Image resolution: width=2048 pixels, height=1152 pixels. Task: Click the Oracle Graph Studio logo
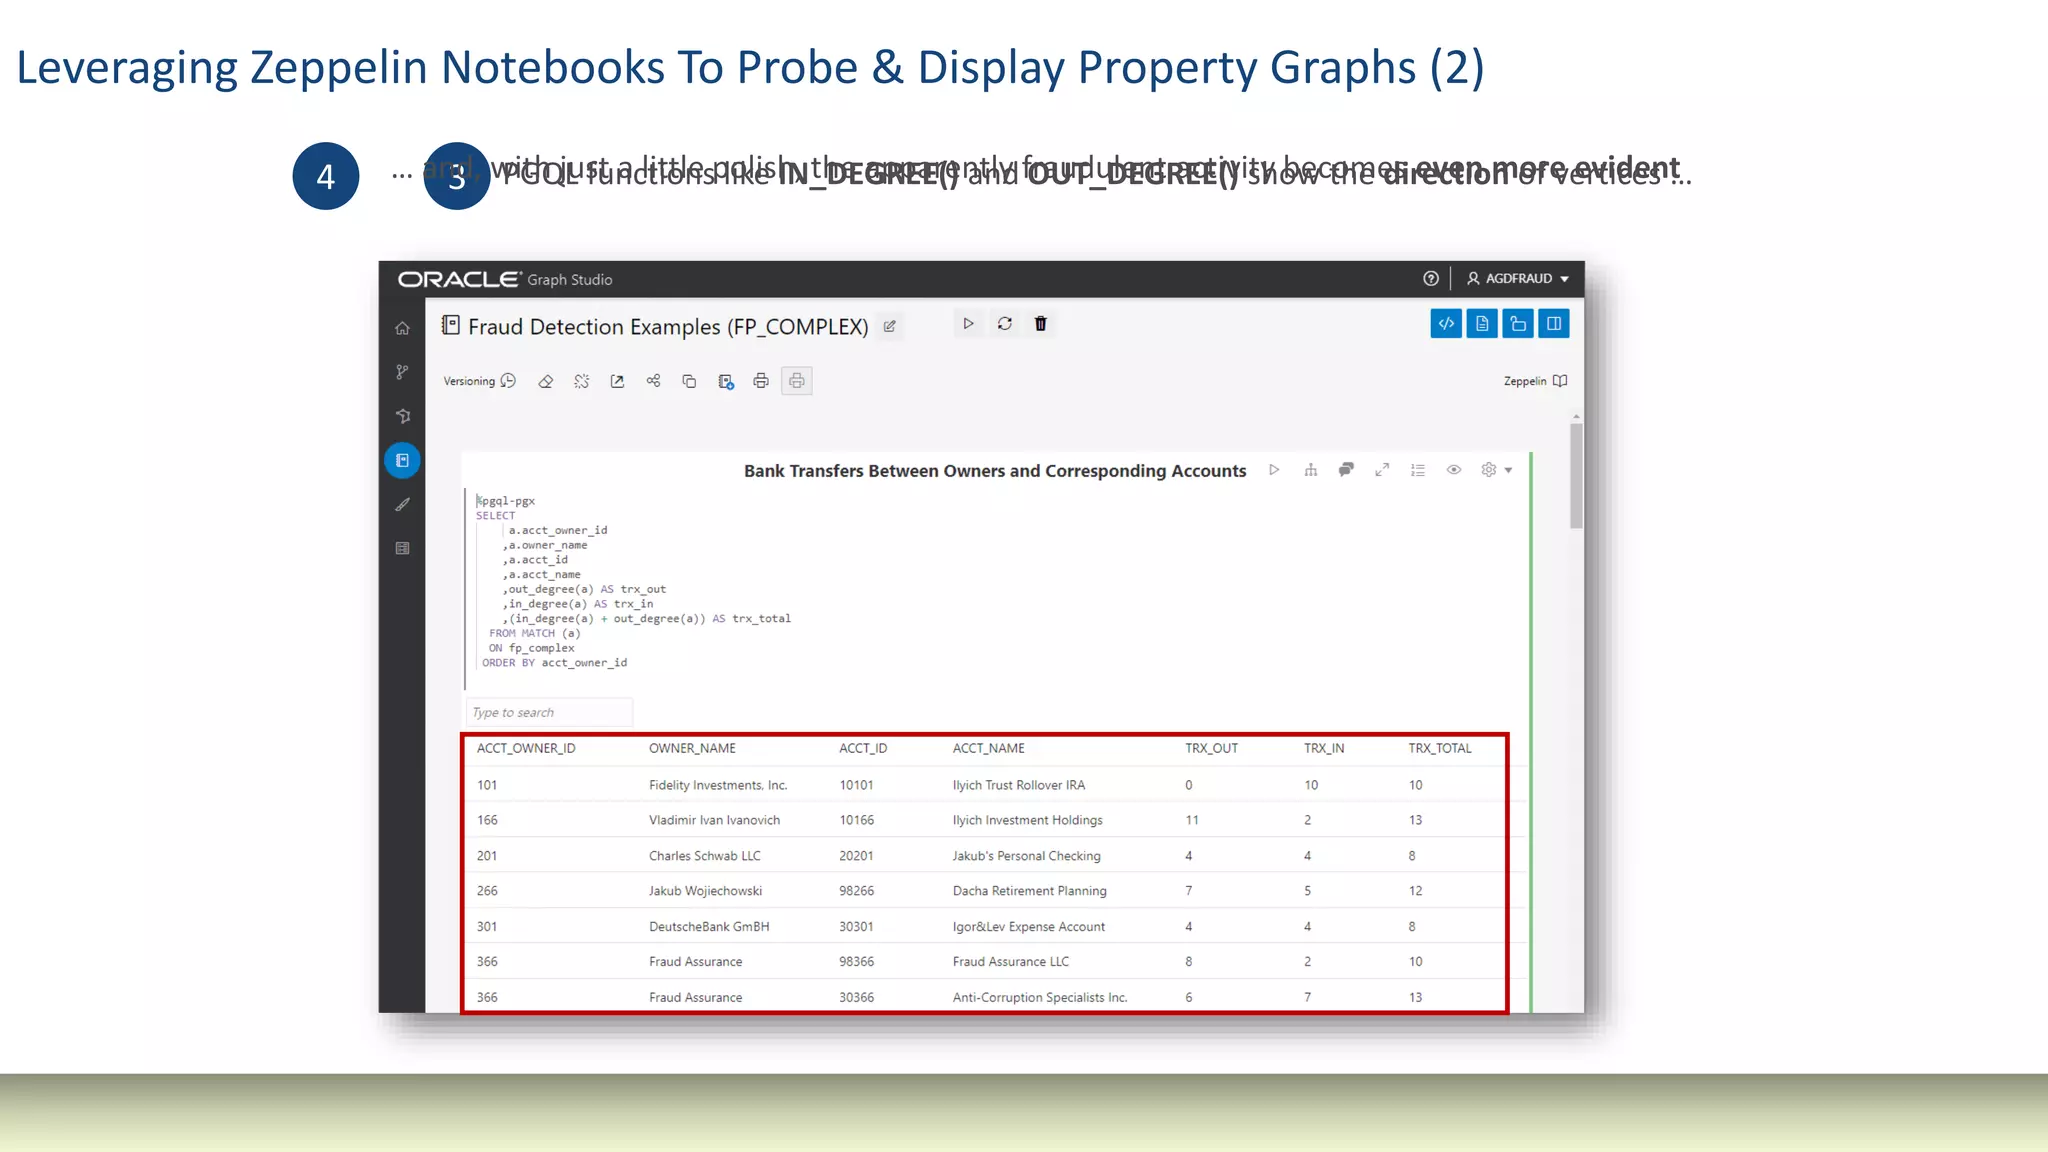click(505, 279)
